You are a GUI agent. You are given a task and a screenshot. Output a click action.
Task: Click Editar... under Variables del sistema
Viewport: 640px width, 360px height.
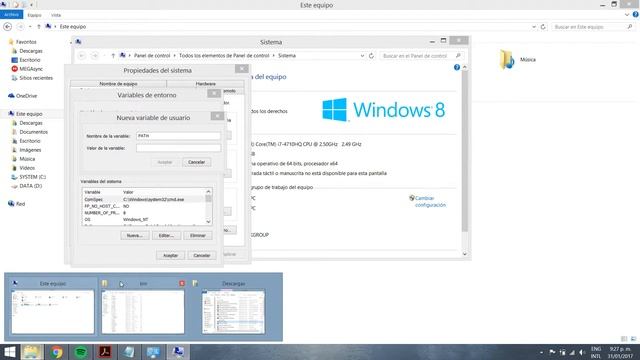pos(166,236)
